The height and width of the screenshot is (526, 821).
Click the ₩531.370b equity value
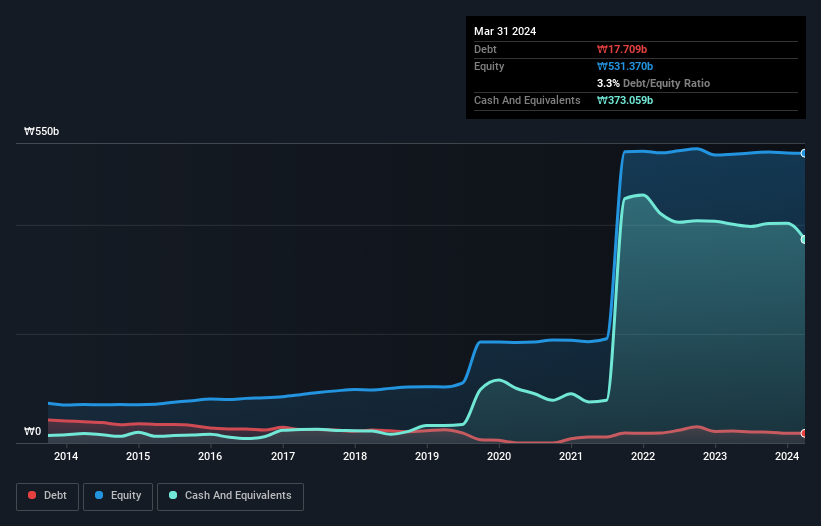[x=625, y=66]
